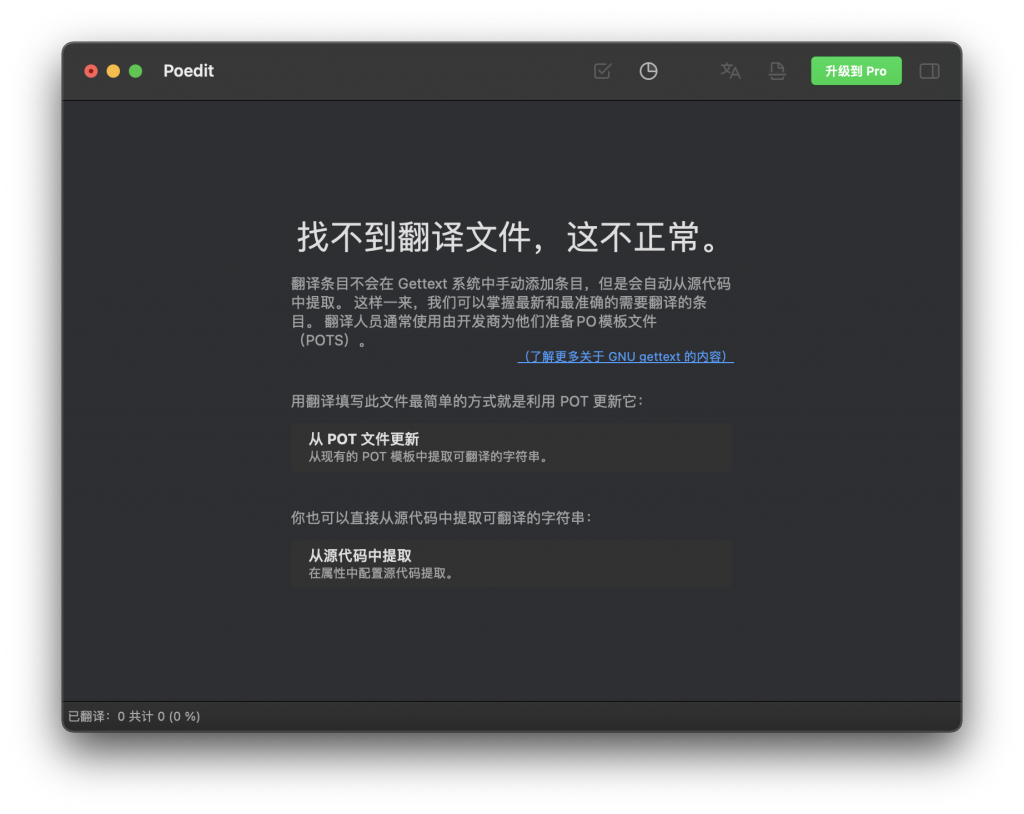This screenshot has width=1024, height=814.
Task: Click the Update from source code icon
Action: click(776, 71)
